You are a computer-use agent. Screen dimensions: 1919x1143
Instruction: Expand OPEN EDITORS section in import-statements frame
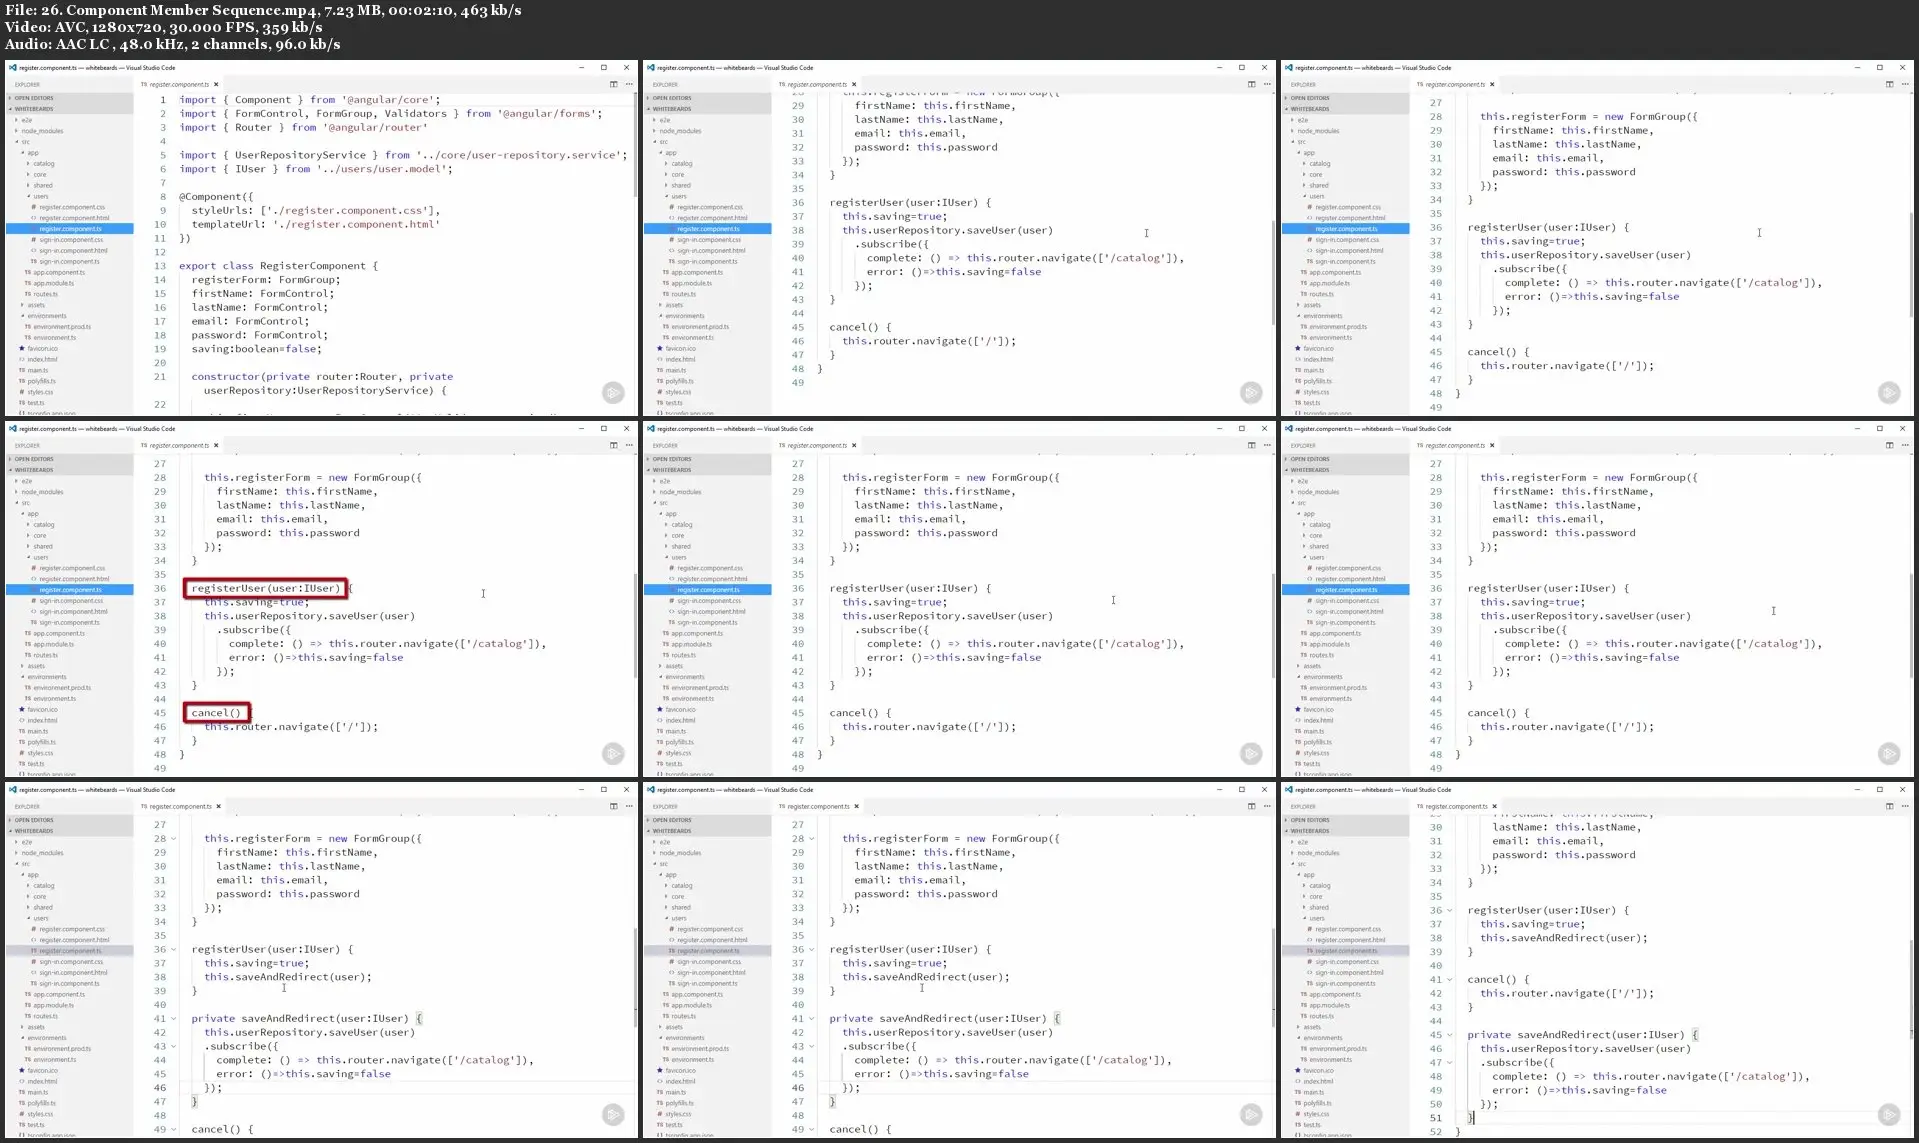70,98
